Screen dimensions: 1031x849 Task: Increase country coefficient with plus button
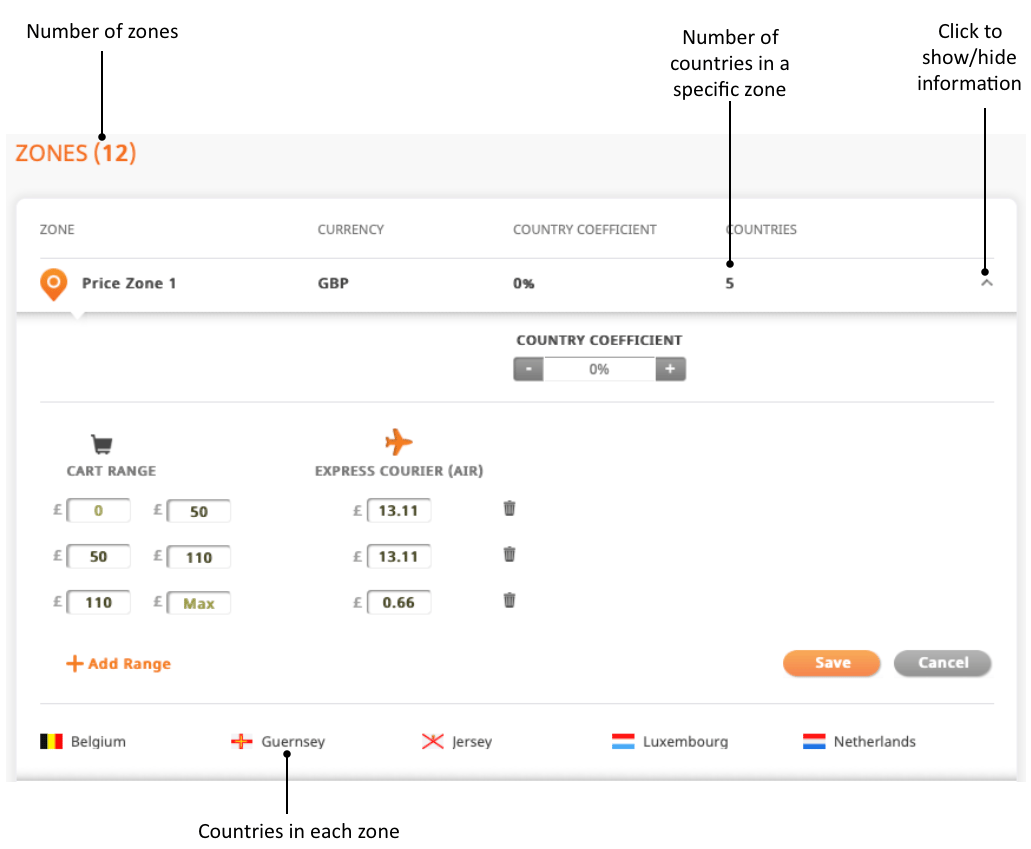(670, 369)
